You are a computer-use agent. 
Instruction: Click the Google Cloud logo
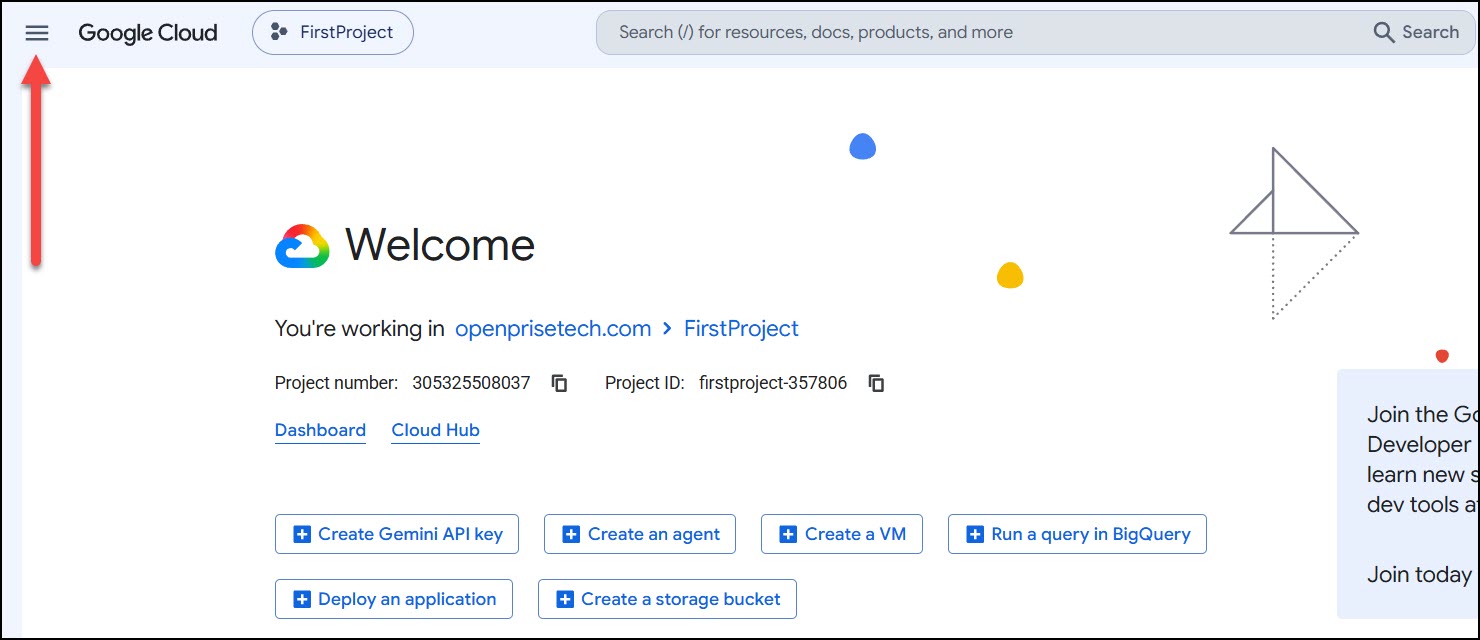click(148, 33)
